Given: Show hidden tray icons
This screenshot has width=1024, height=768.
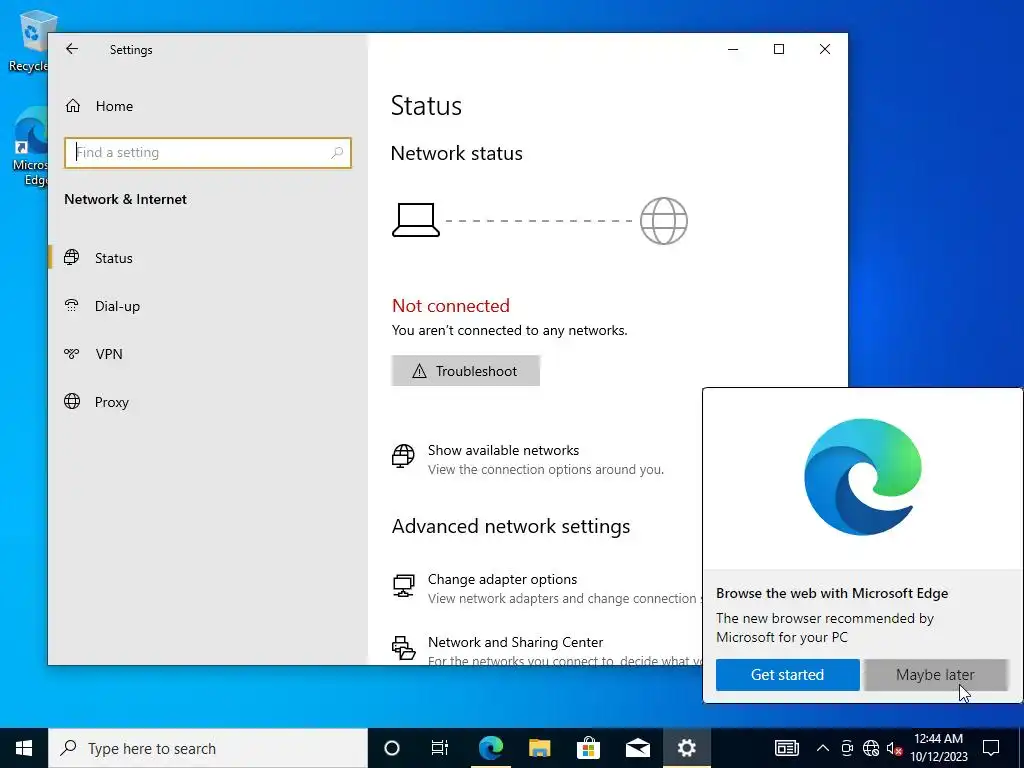Looking at the screenshot, I should click(823, 748).
